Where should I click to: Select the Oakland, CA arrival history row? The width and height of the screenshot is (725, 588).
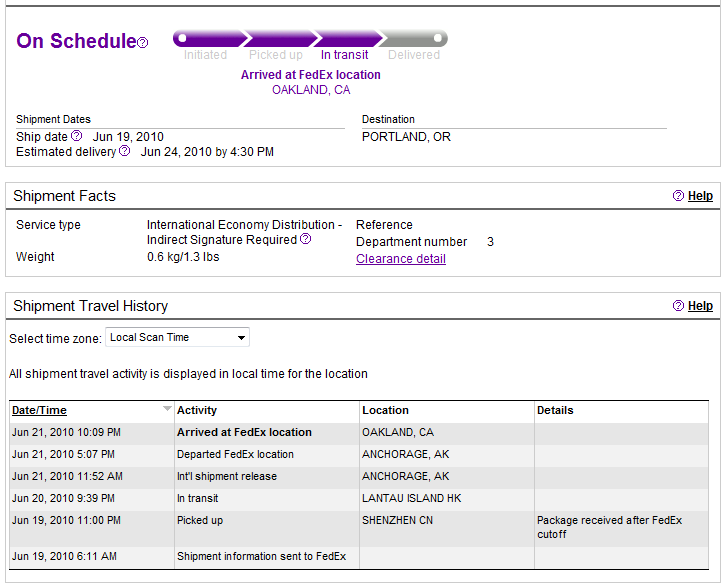point(359,433)
